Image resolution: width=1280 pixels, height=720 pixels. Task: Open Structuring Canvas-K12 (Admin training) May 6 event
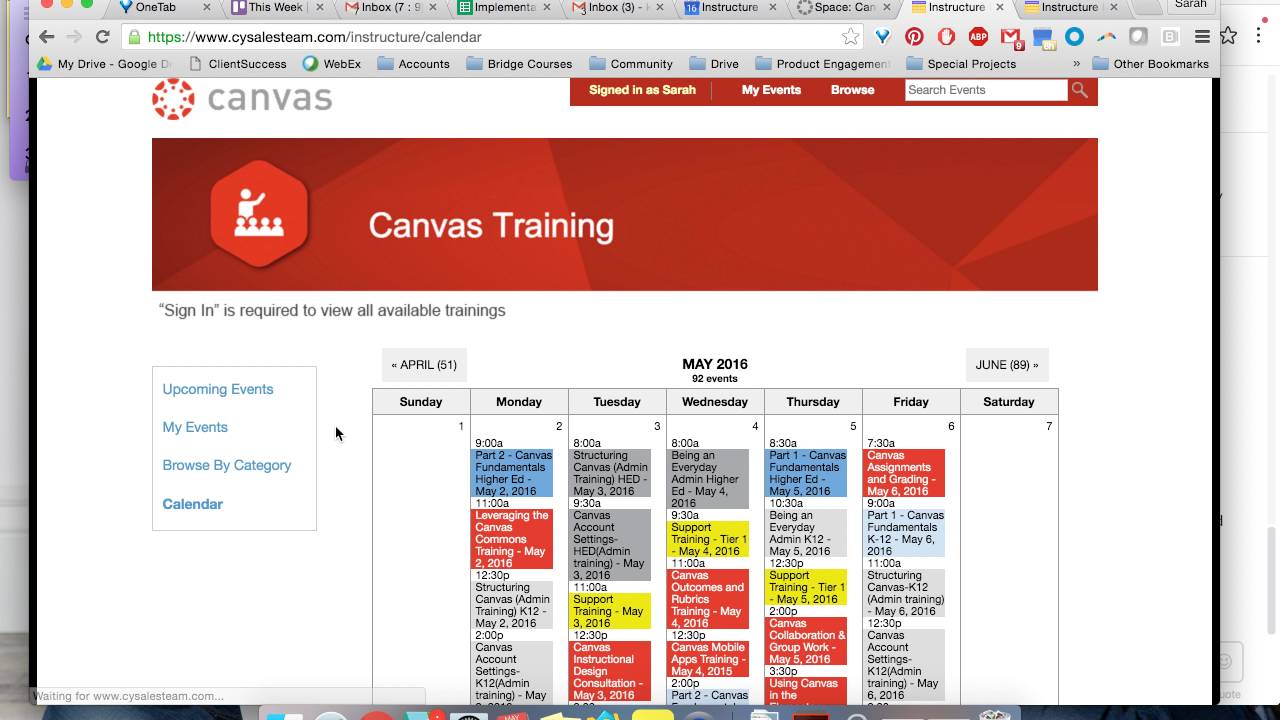[x=904, y=593]
